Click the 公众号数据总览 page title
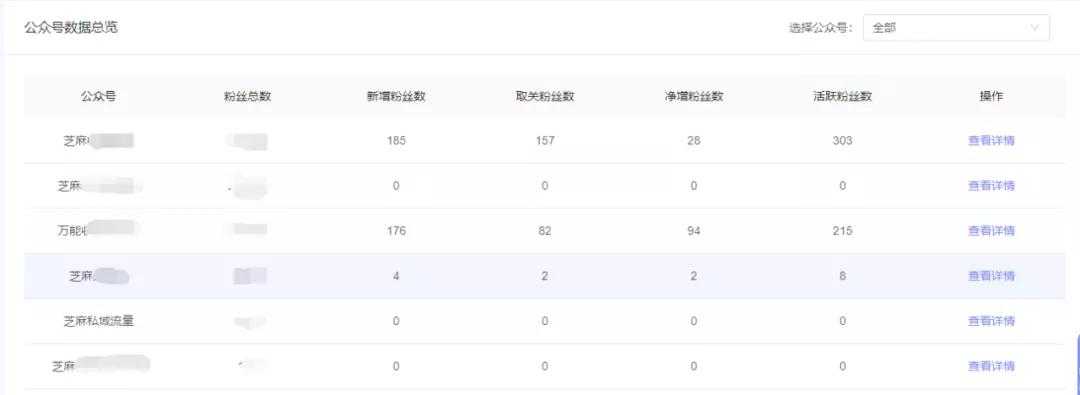Screen dimensions: 1080x395 (x=71, y=28)
